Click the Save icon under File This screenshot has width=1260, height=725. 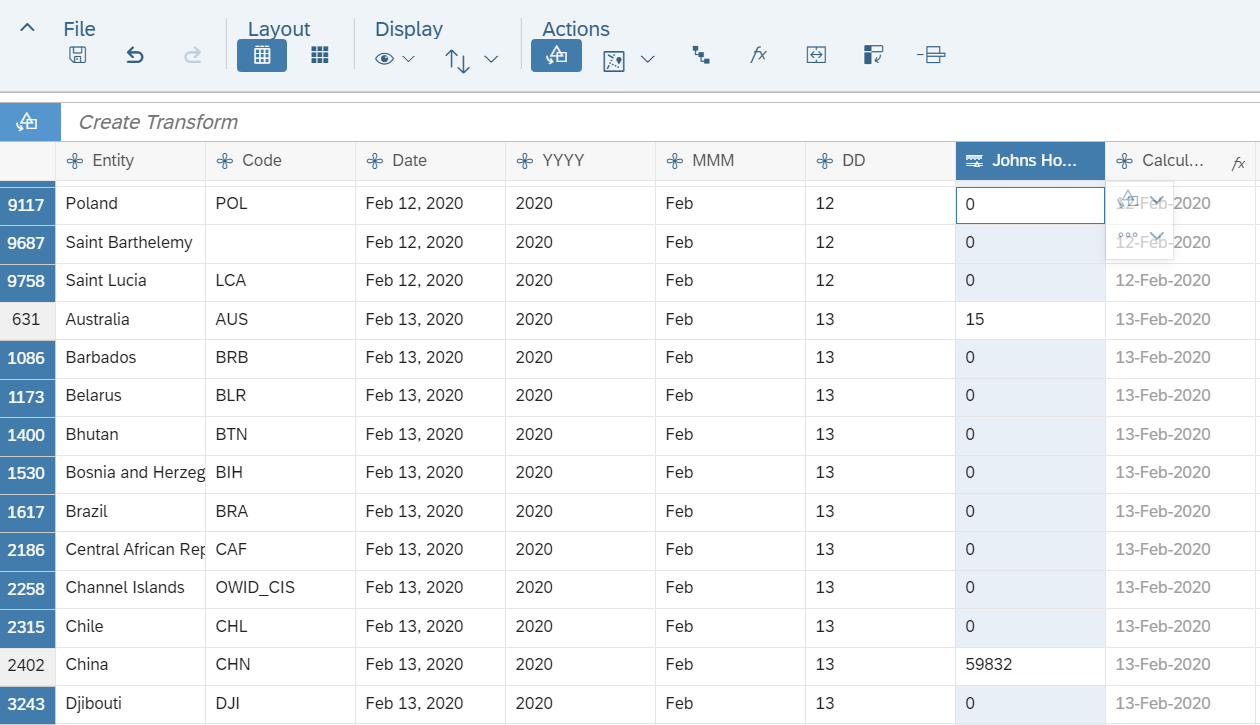pyautogui.click(x=77, y=56)
